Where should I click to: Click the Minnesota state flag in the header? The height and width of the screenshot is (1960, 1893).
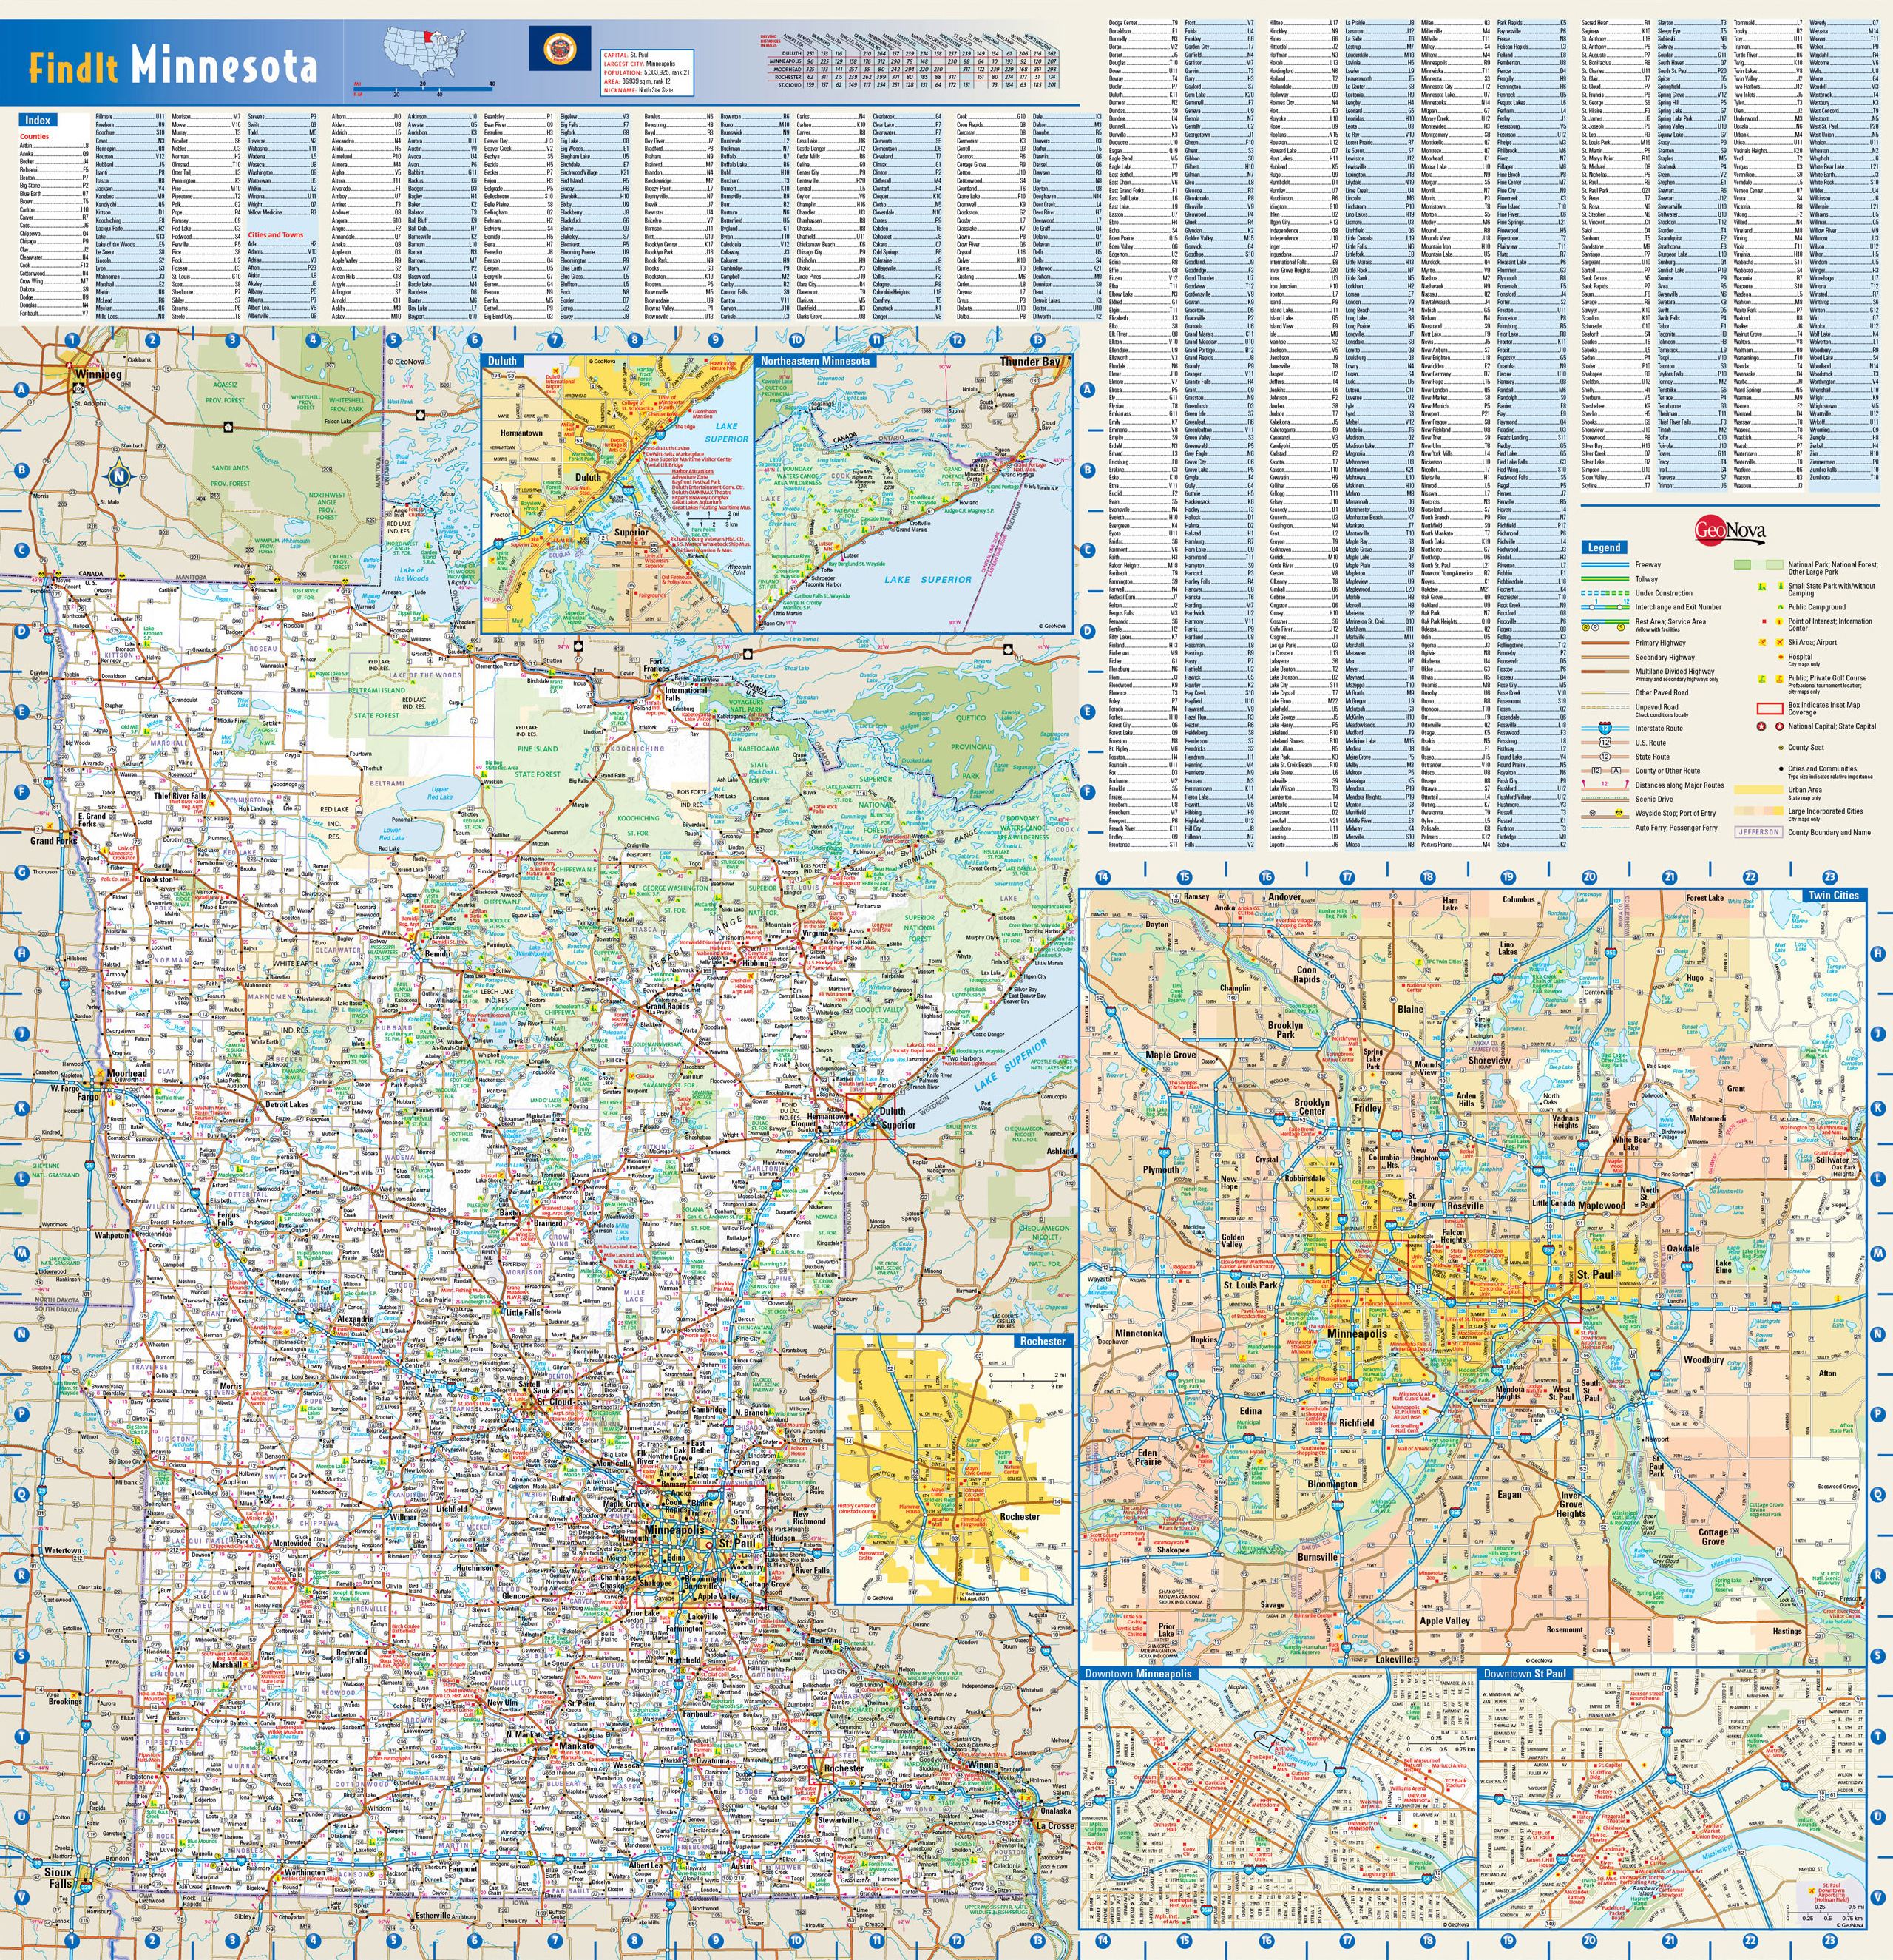pos(560,48)
